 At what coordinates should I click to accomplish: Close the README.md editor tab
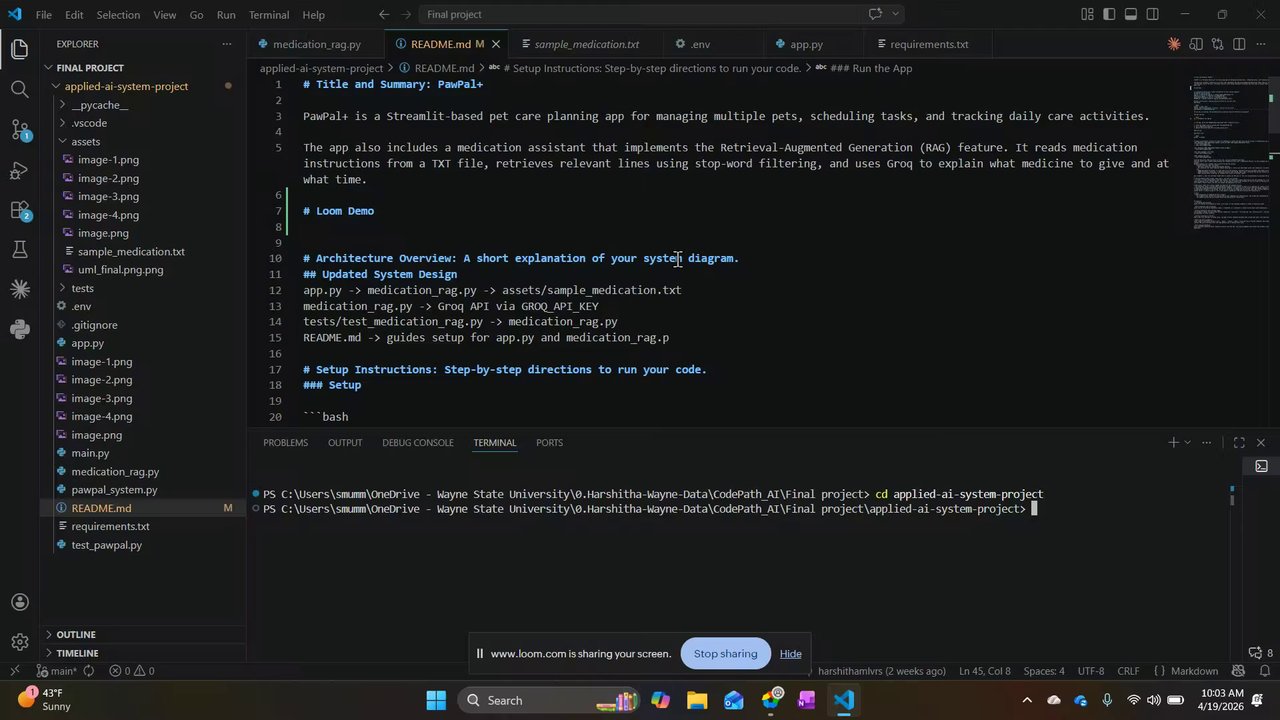(496, 44)
